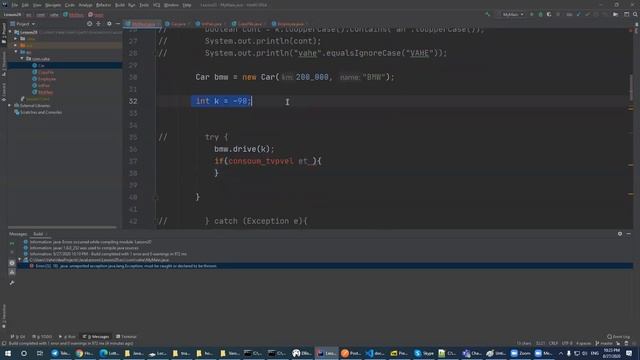This screenshot has height=360, width=640.
Task: Open Skype from the taskbar
Action: click(424, 353)
